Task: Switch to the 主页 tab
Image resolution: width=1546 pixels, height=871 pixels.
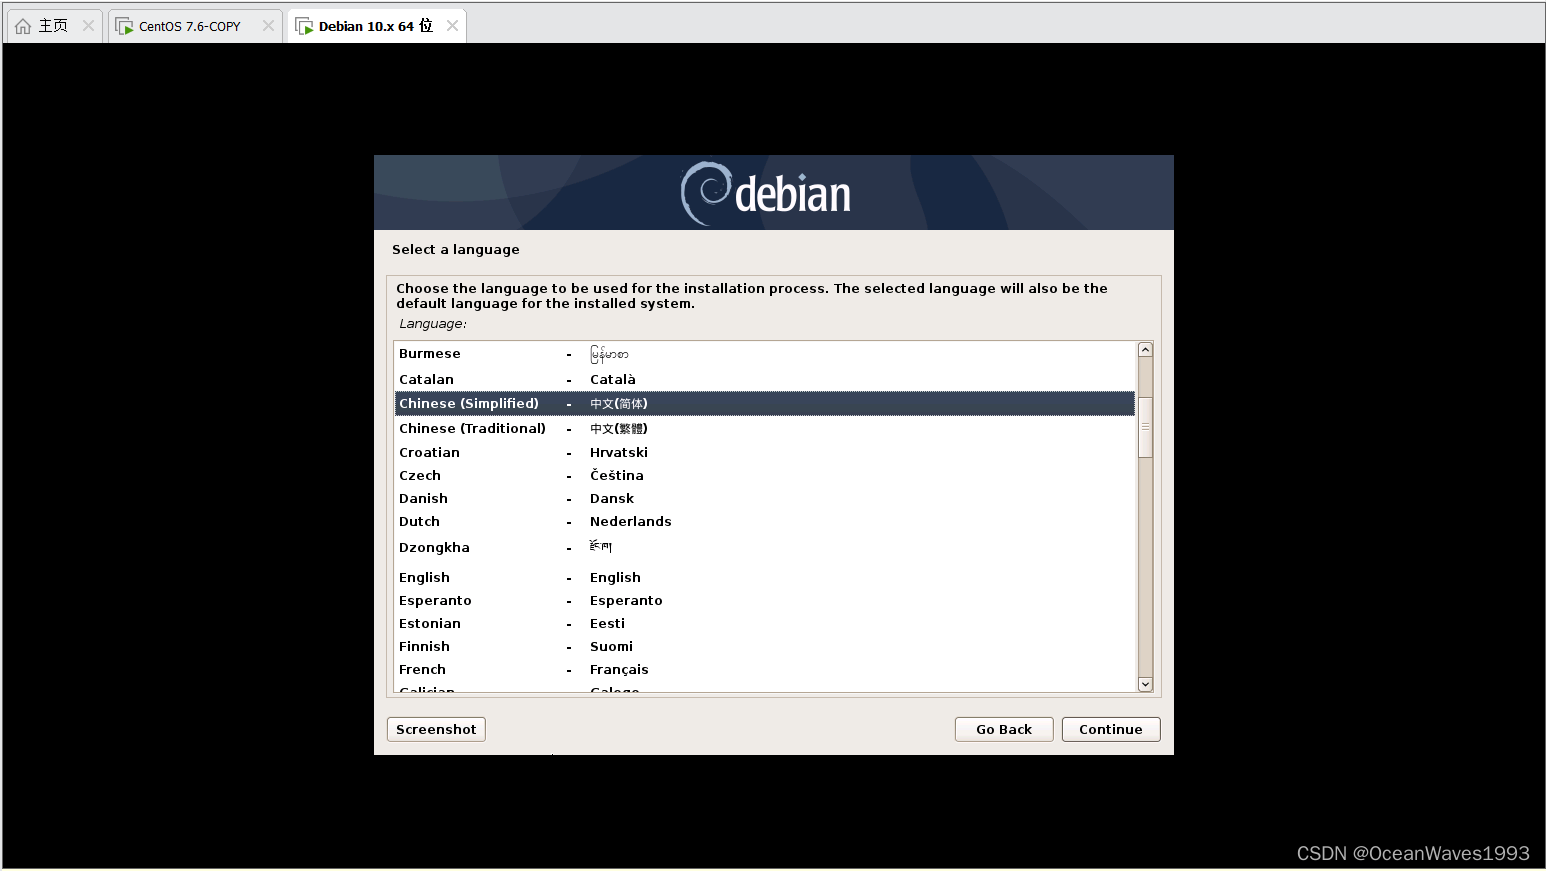Action: pyautogui.click(x=54, y=26)
